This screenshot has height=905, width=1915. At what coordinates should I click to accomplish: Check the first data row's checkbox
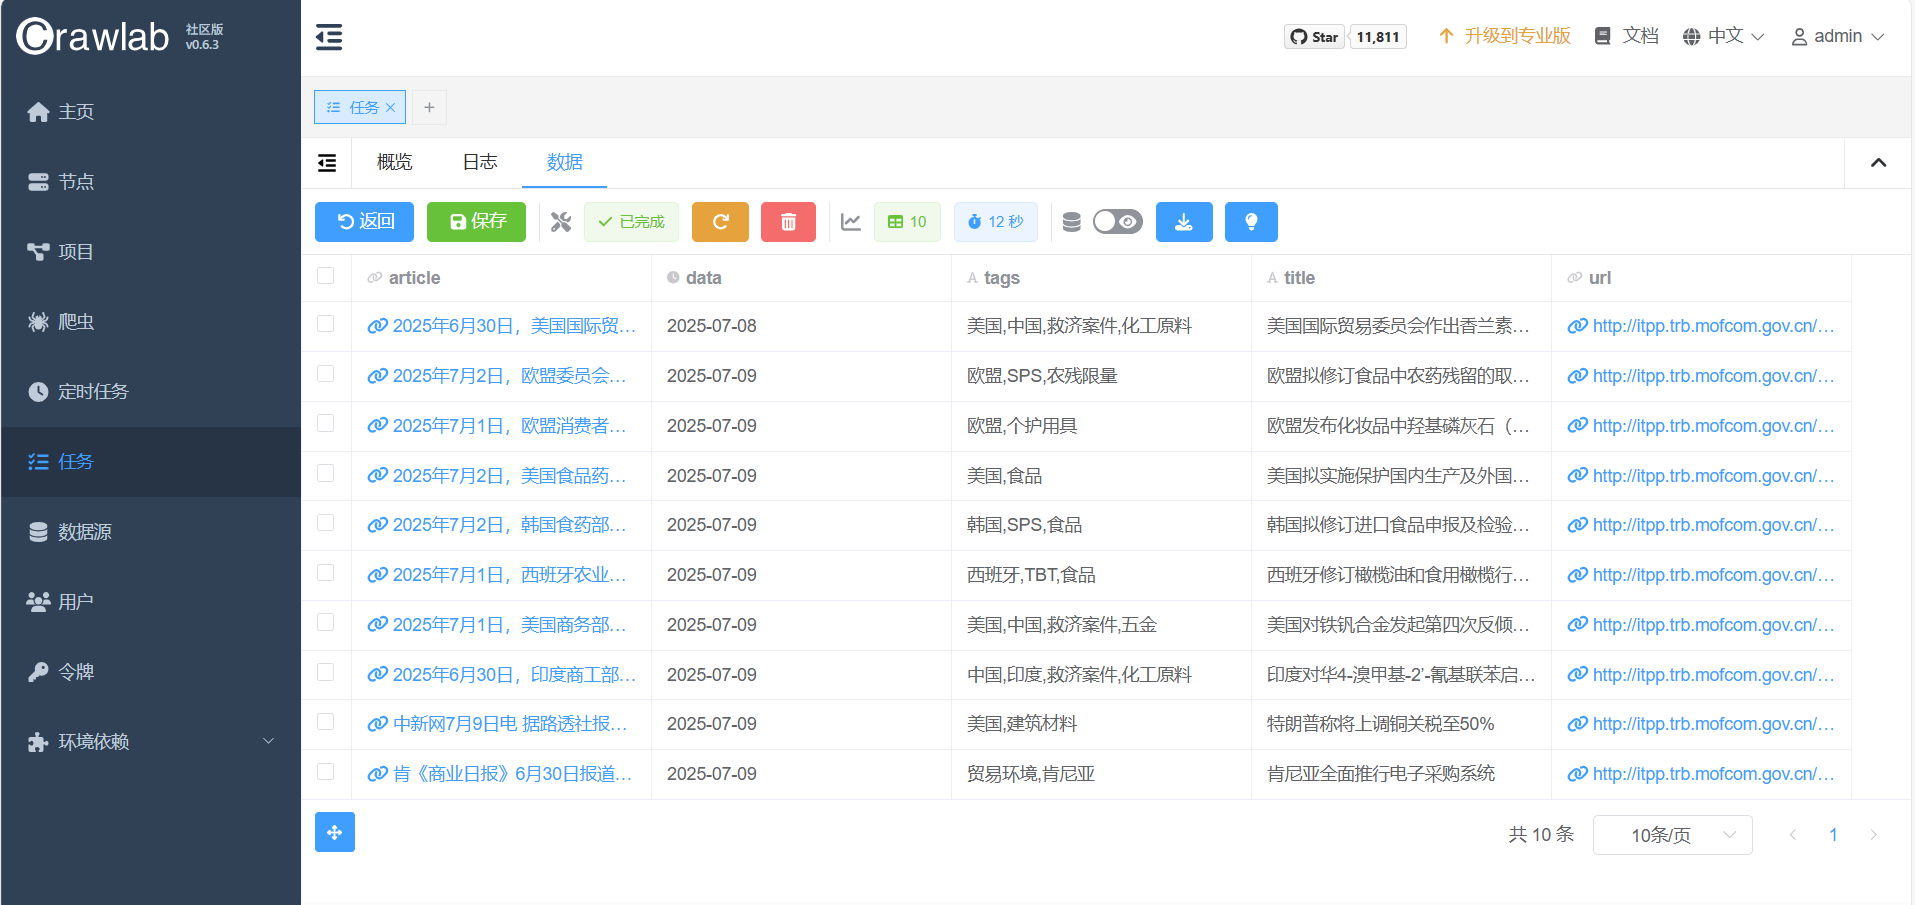coord(325,325)
